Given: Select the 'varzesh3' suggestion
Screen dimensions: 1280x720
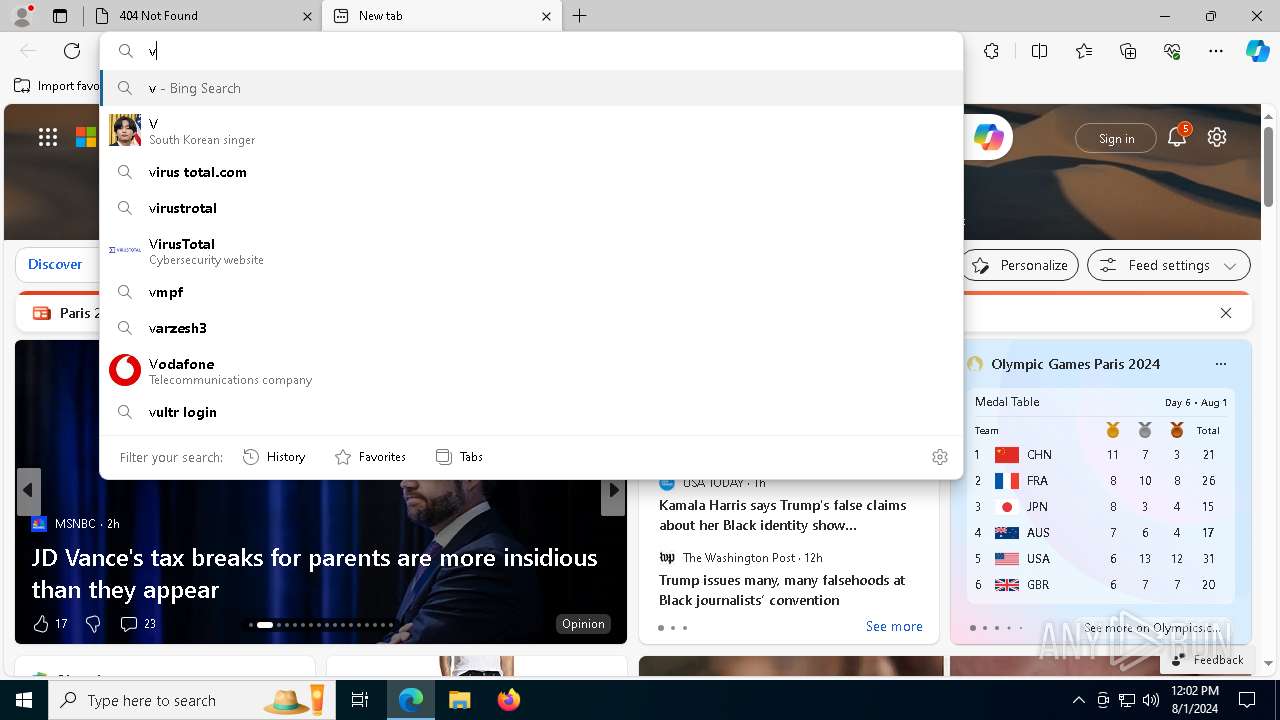Looking at the screenshot, I should [531, 328].
